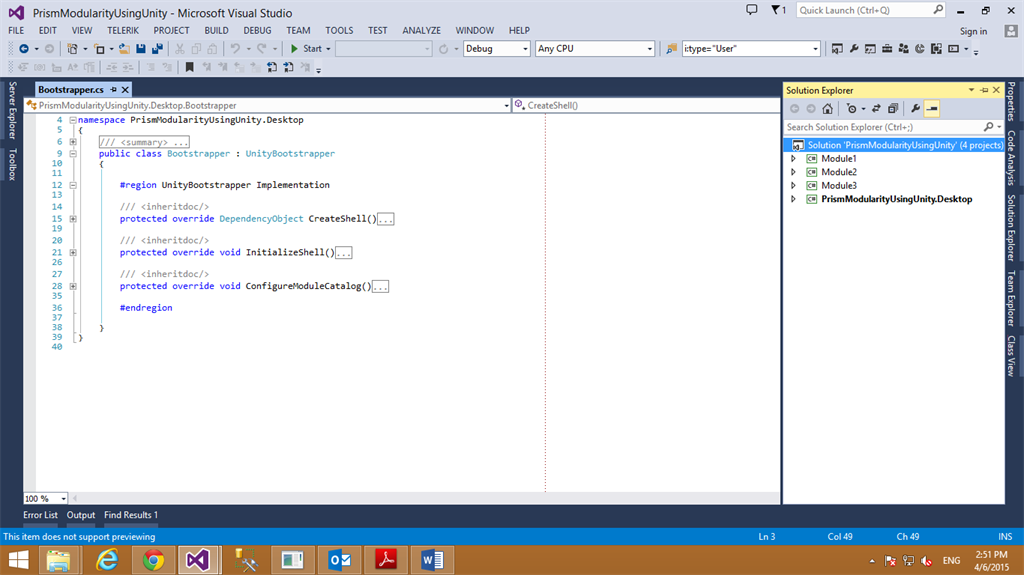Viewport: 1024px width, 575px height.
Task: Click the wrench Properties Window toolbar icon
Action: (x=854, y=49)
